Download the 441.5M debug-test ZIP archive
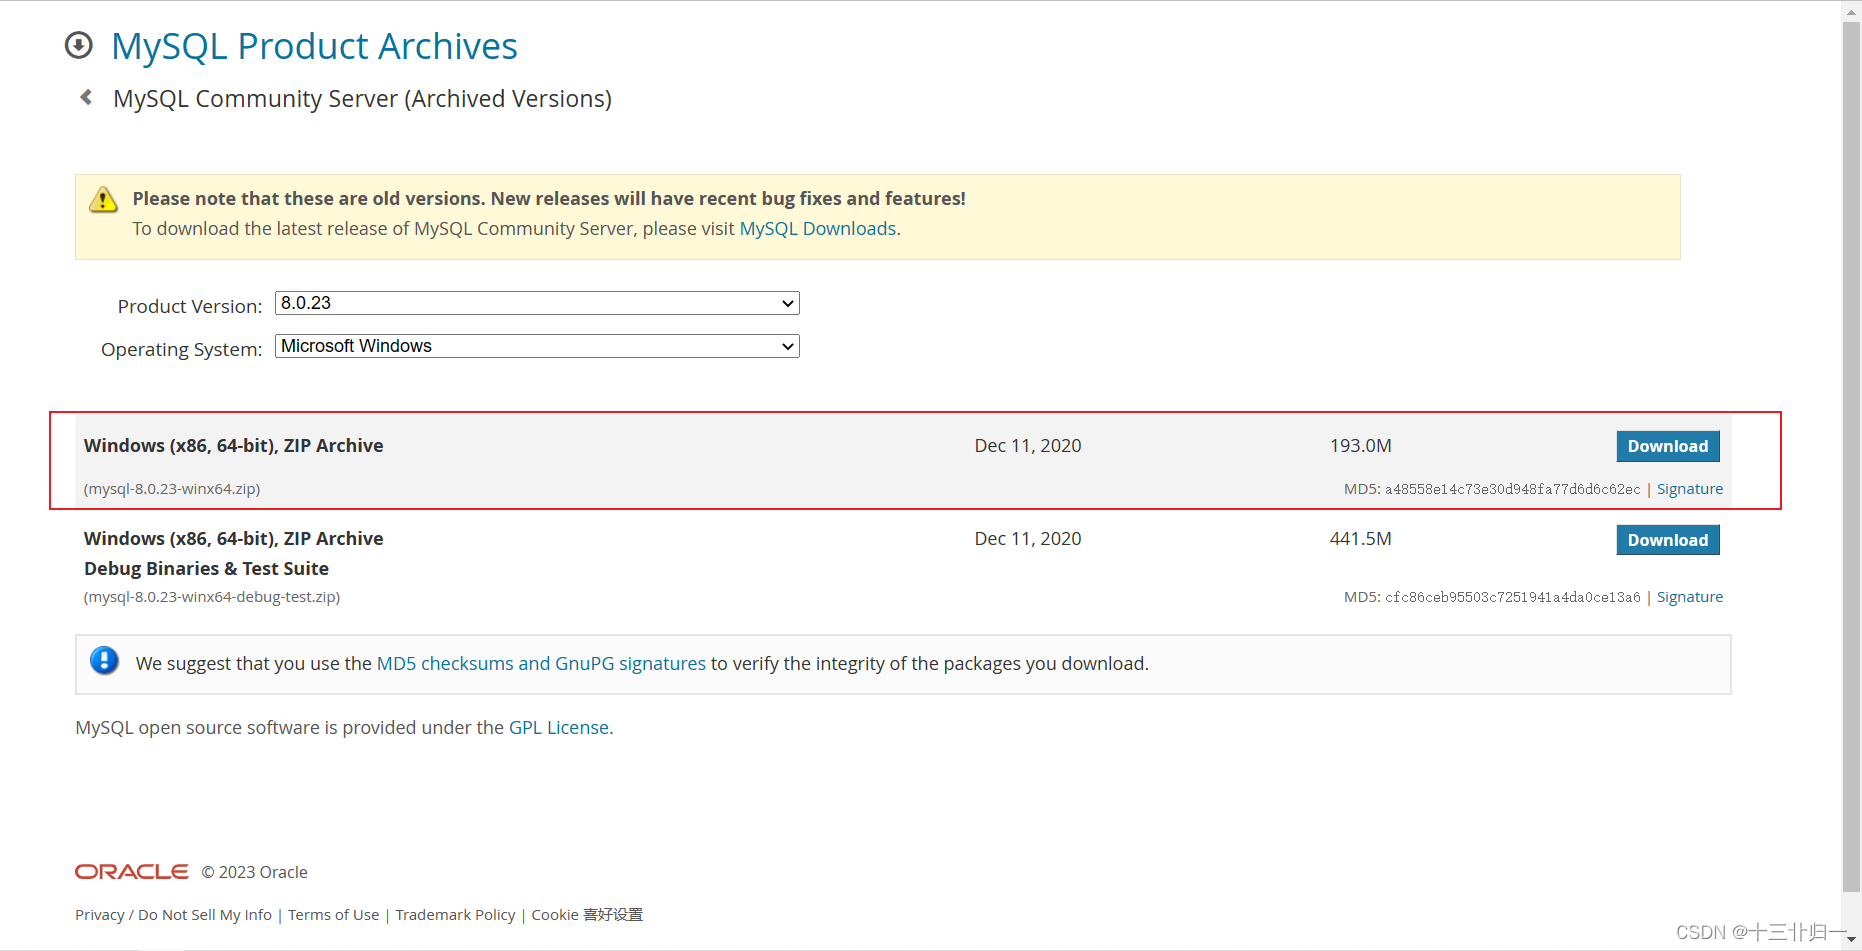Viewport: 1862px width, 951px height. (1667, 540)
